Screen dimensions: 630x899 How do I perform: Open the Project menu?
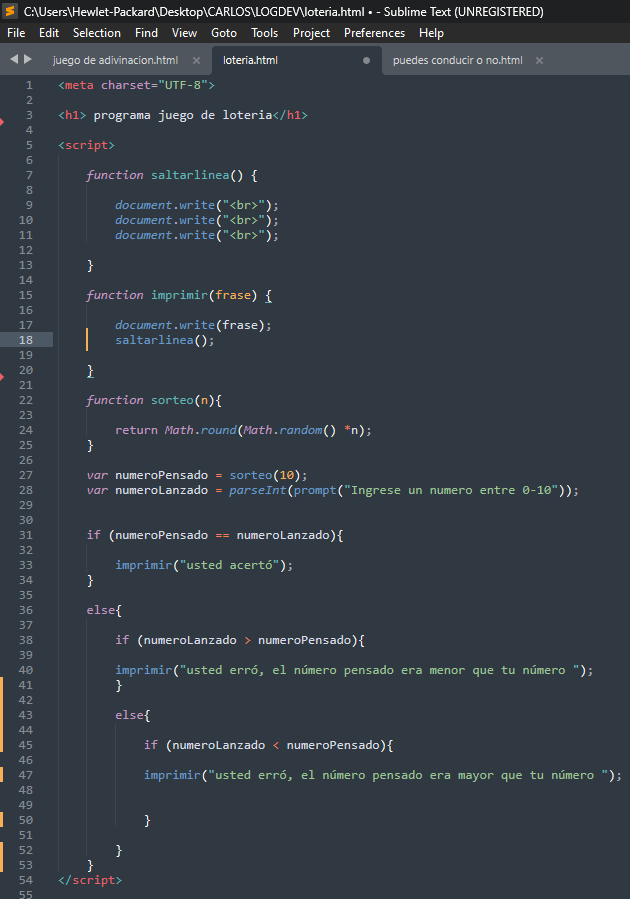pyautogui.click(x=311, y=33)
